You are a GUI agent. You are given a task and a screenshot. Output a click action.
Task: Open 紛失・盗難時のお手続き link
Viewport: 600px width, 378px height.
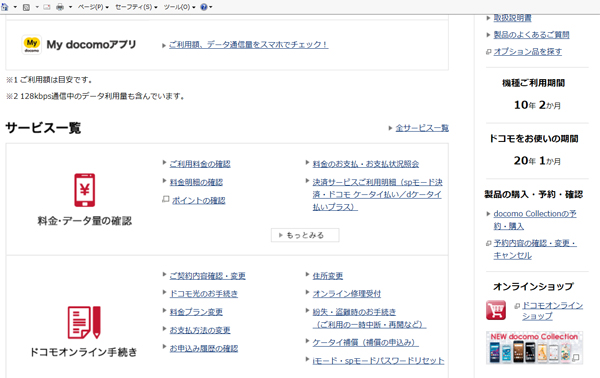point(369,318)
